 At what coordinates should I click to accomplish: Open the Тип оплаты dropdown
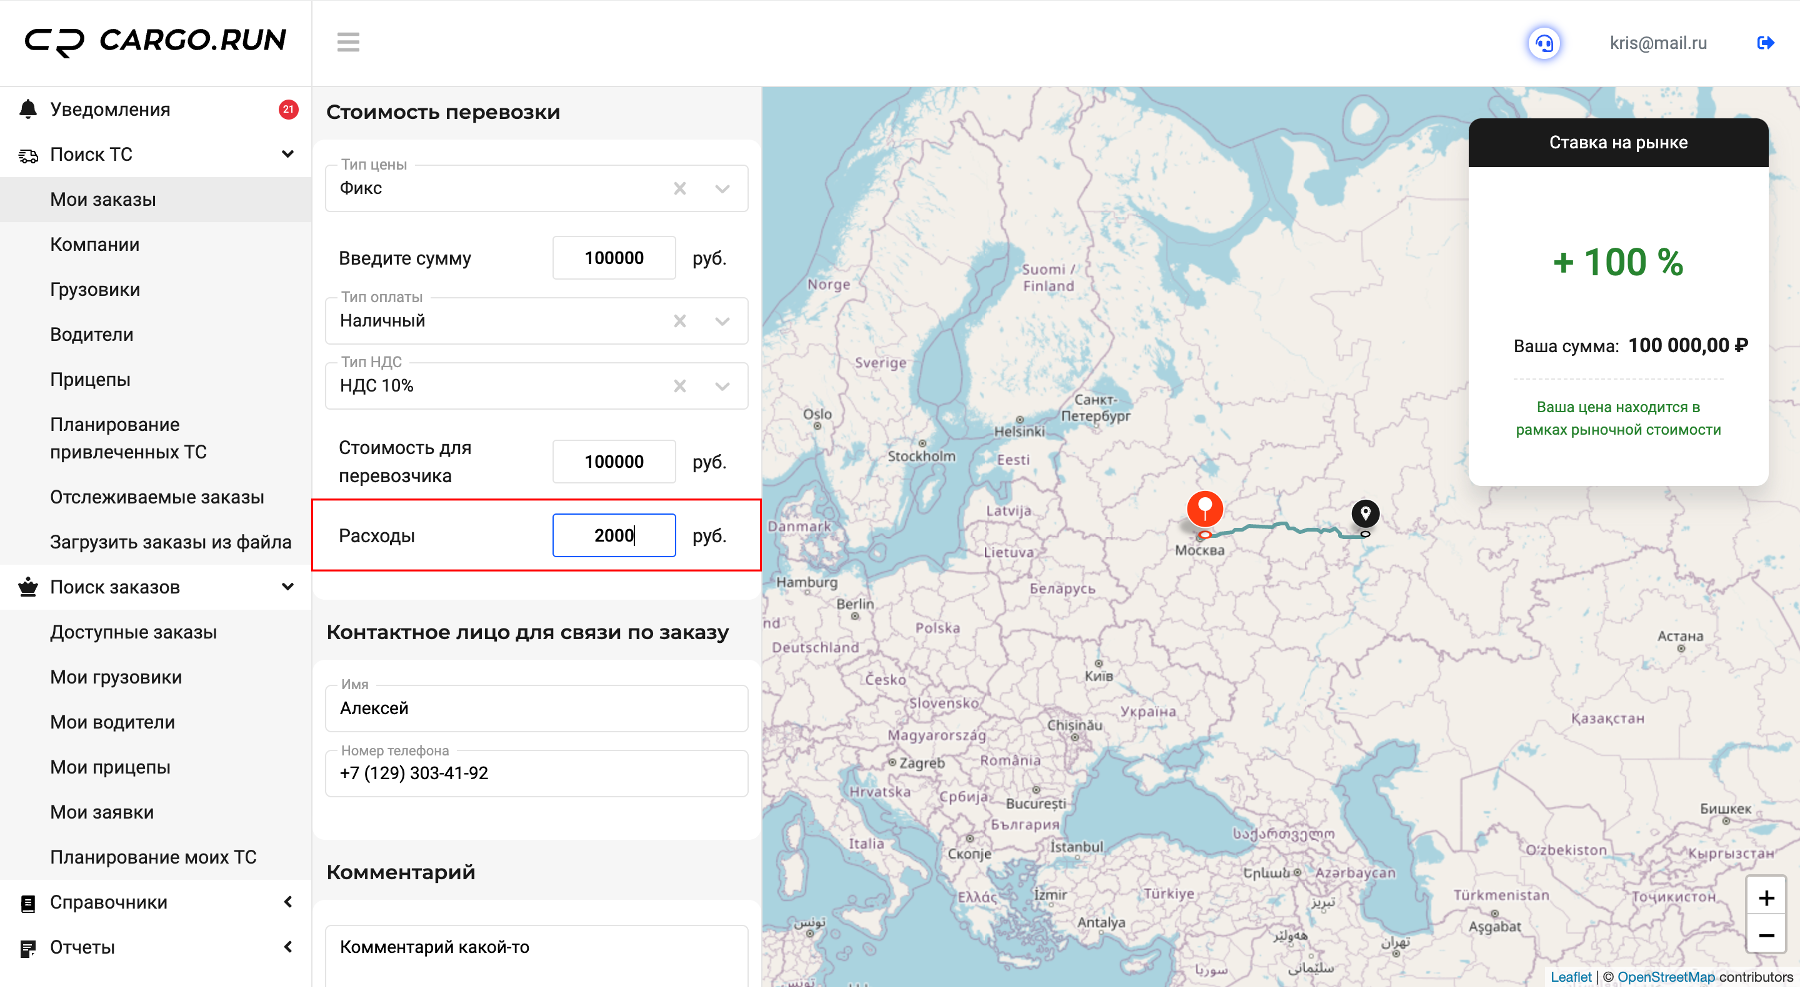tap(722, 321)
